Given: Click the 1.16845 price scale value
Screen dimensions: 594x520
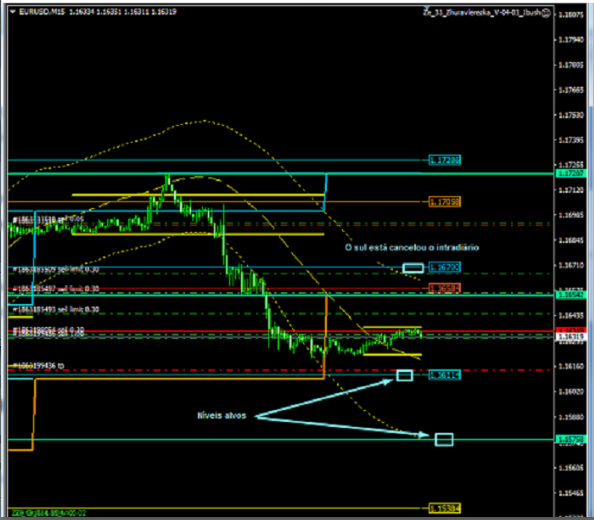Looking at the screenshot, I should point(571,240).
